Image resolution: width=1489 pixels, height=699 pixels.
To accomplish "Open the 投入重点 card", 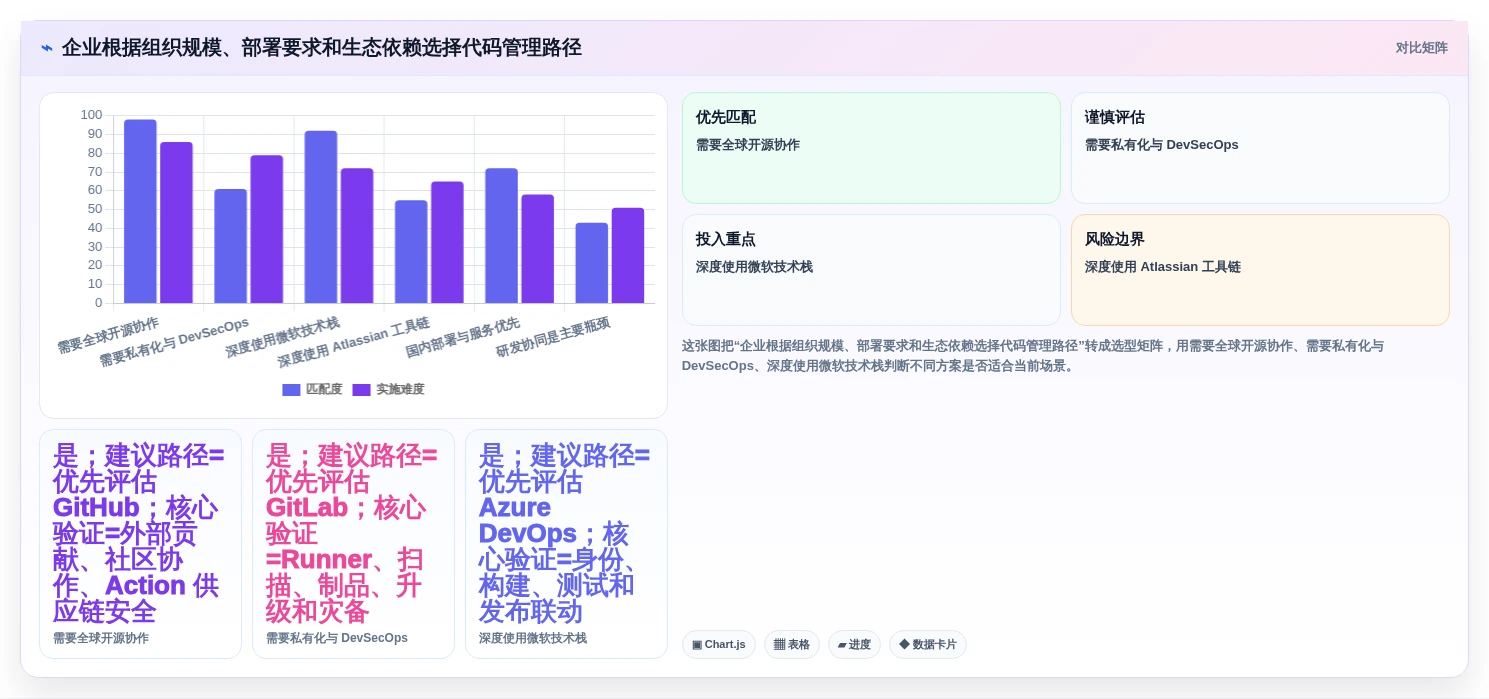I will point(871,270).
